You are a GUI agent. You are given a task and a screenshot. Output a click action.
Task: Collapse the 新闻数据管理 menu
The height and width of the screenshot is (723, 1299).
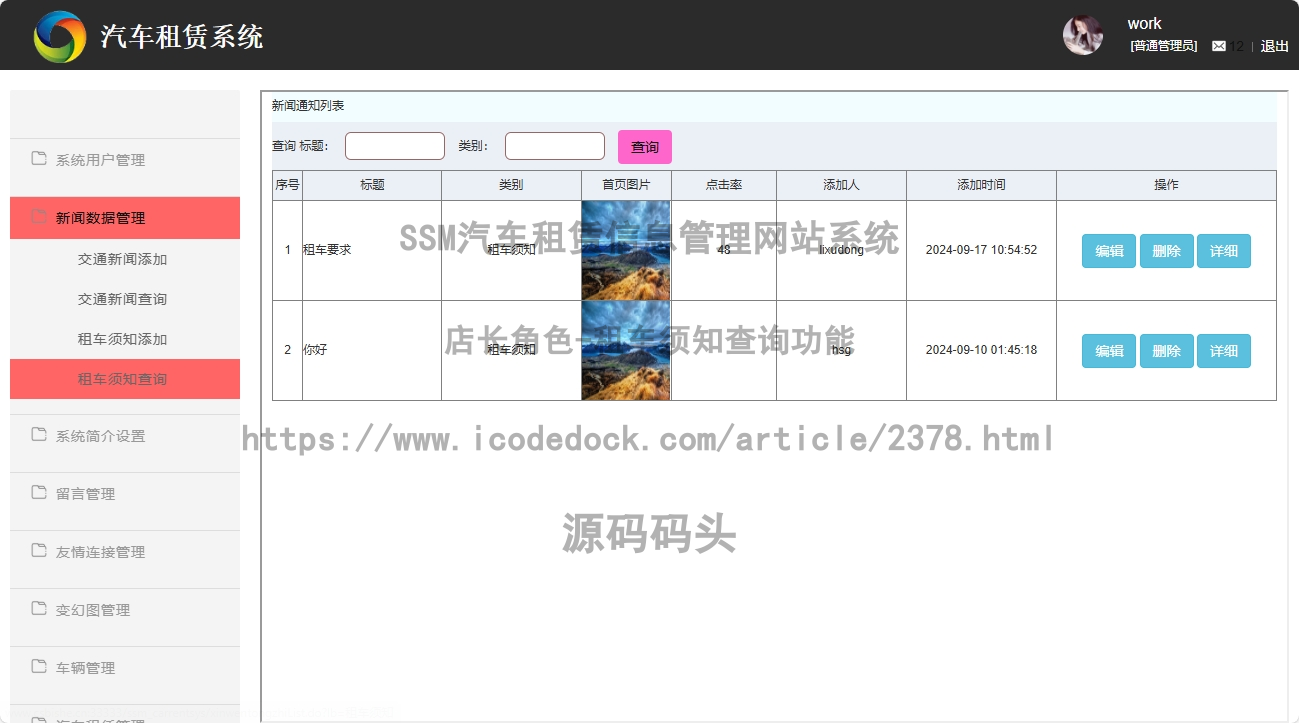pyautogui.click(x=125, y=218)
